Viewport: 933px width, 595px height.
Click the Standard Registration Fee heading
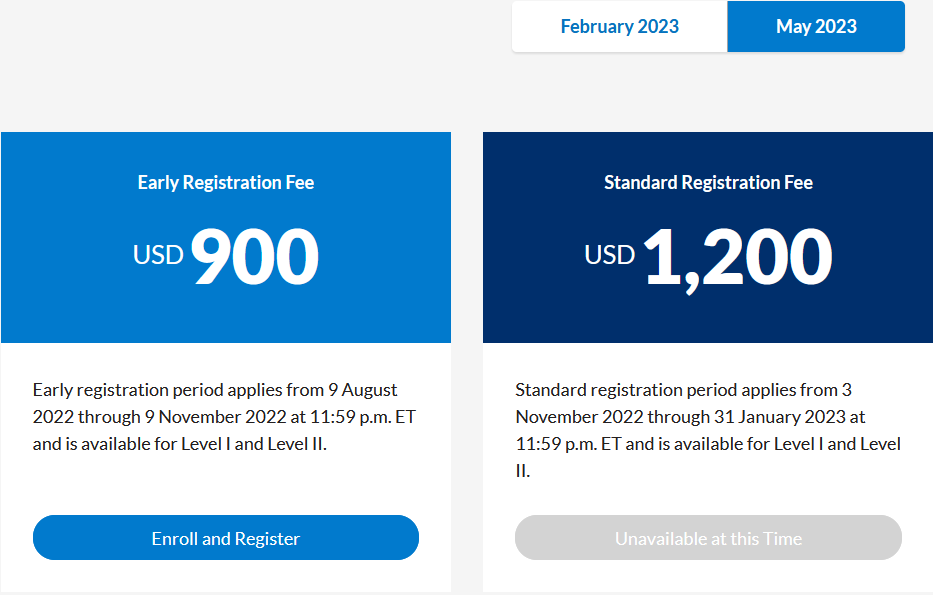point(708,182)
